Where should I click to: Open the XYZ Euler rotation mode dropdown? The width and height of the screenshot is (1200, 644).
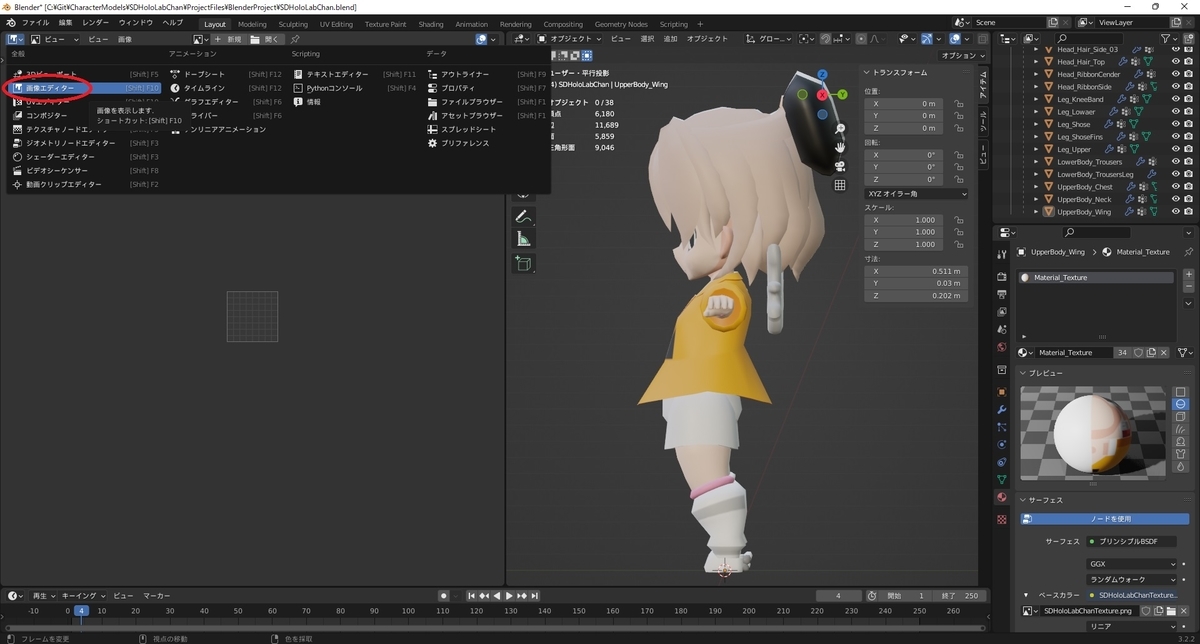tap(915, 193)
